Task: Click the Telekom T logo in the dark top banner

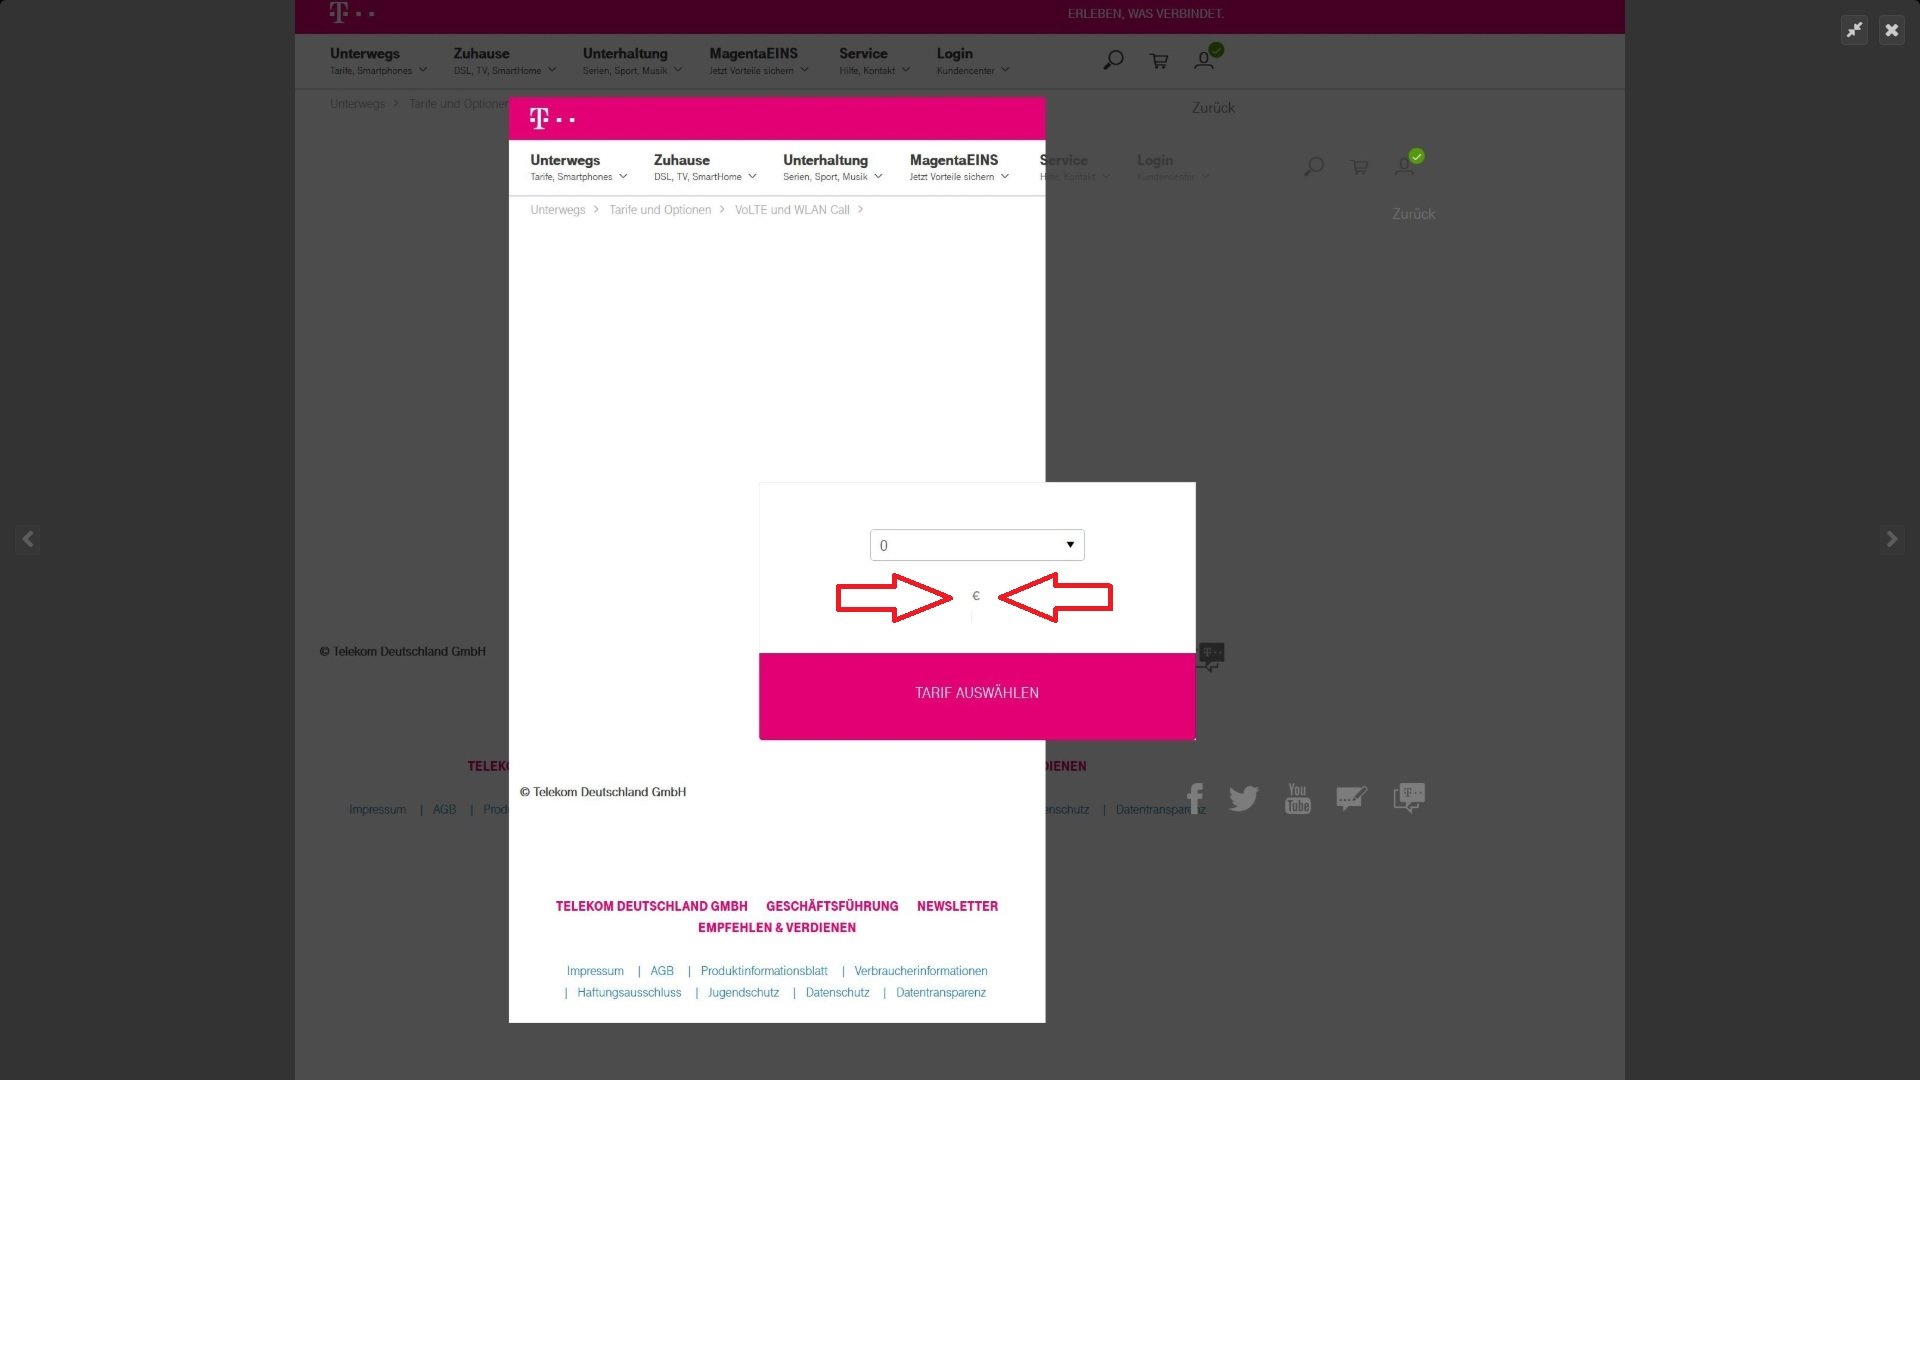Action: click(x=340, y=12)
